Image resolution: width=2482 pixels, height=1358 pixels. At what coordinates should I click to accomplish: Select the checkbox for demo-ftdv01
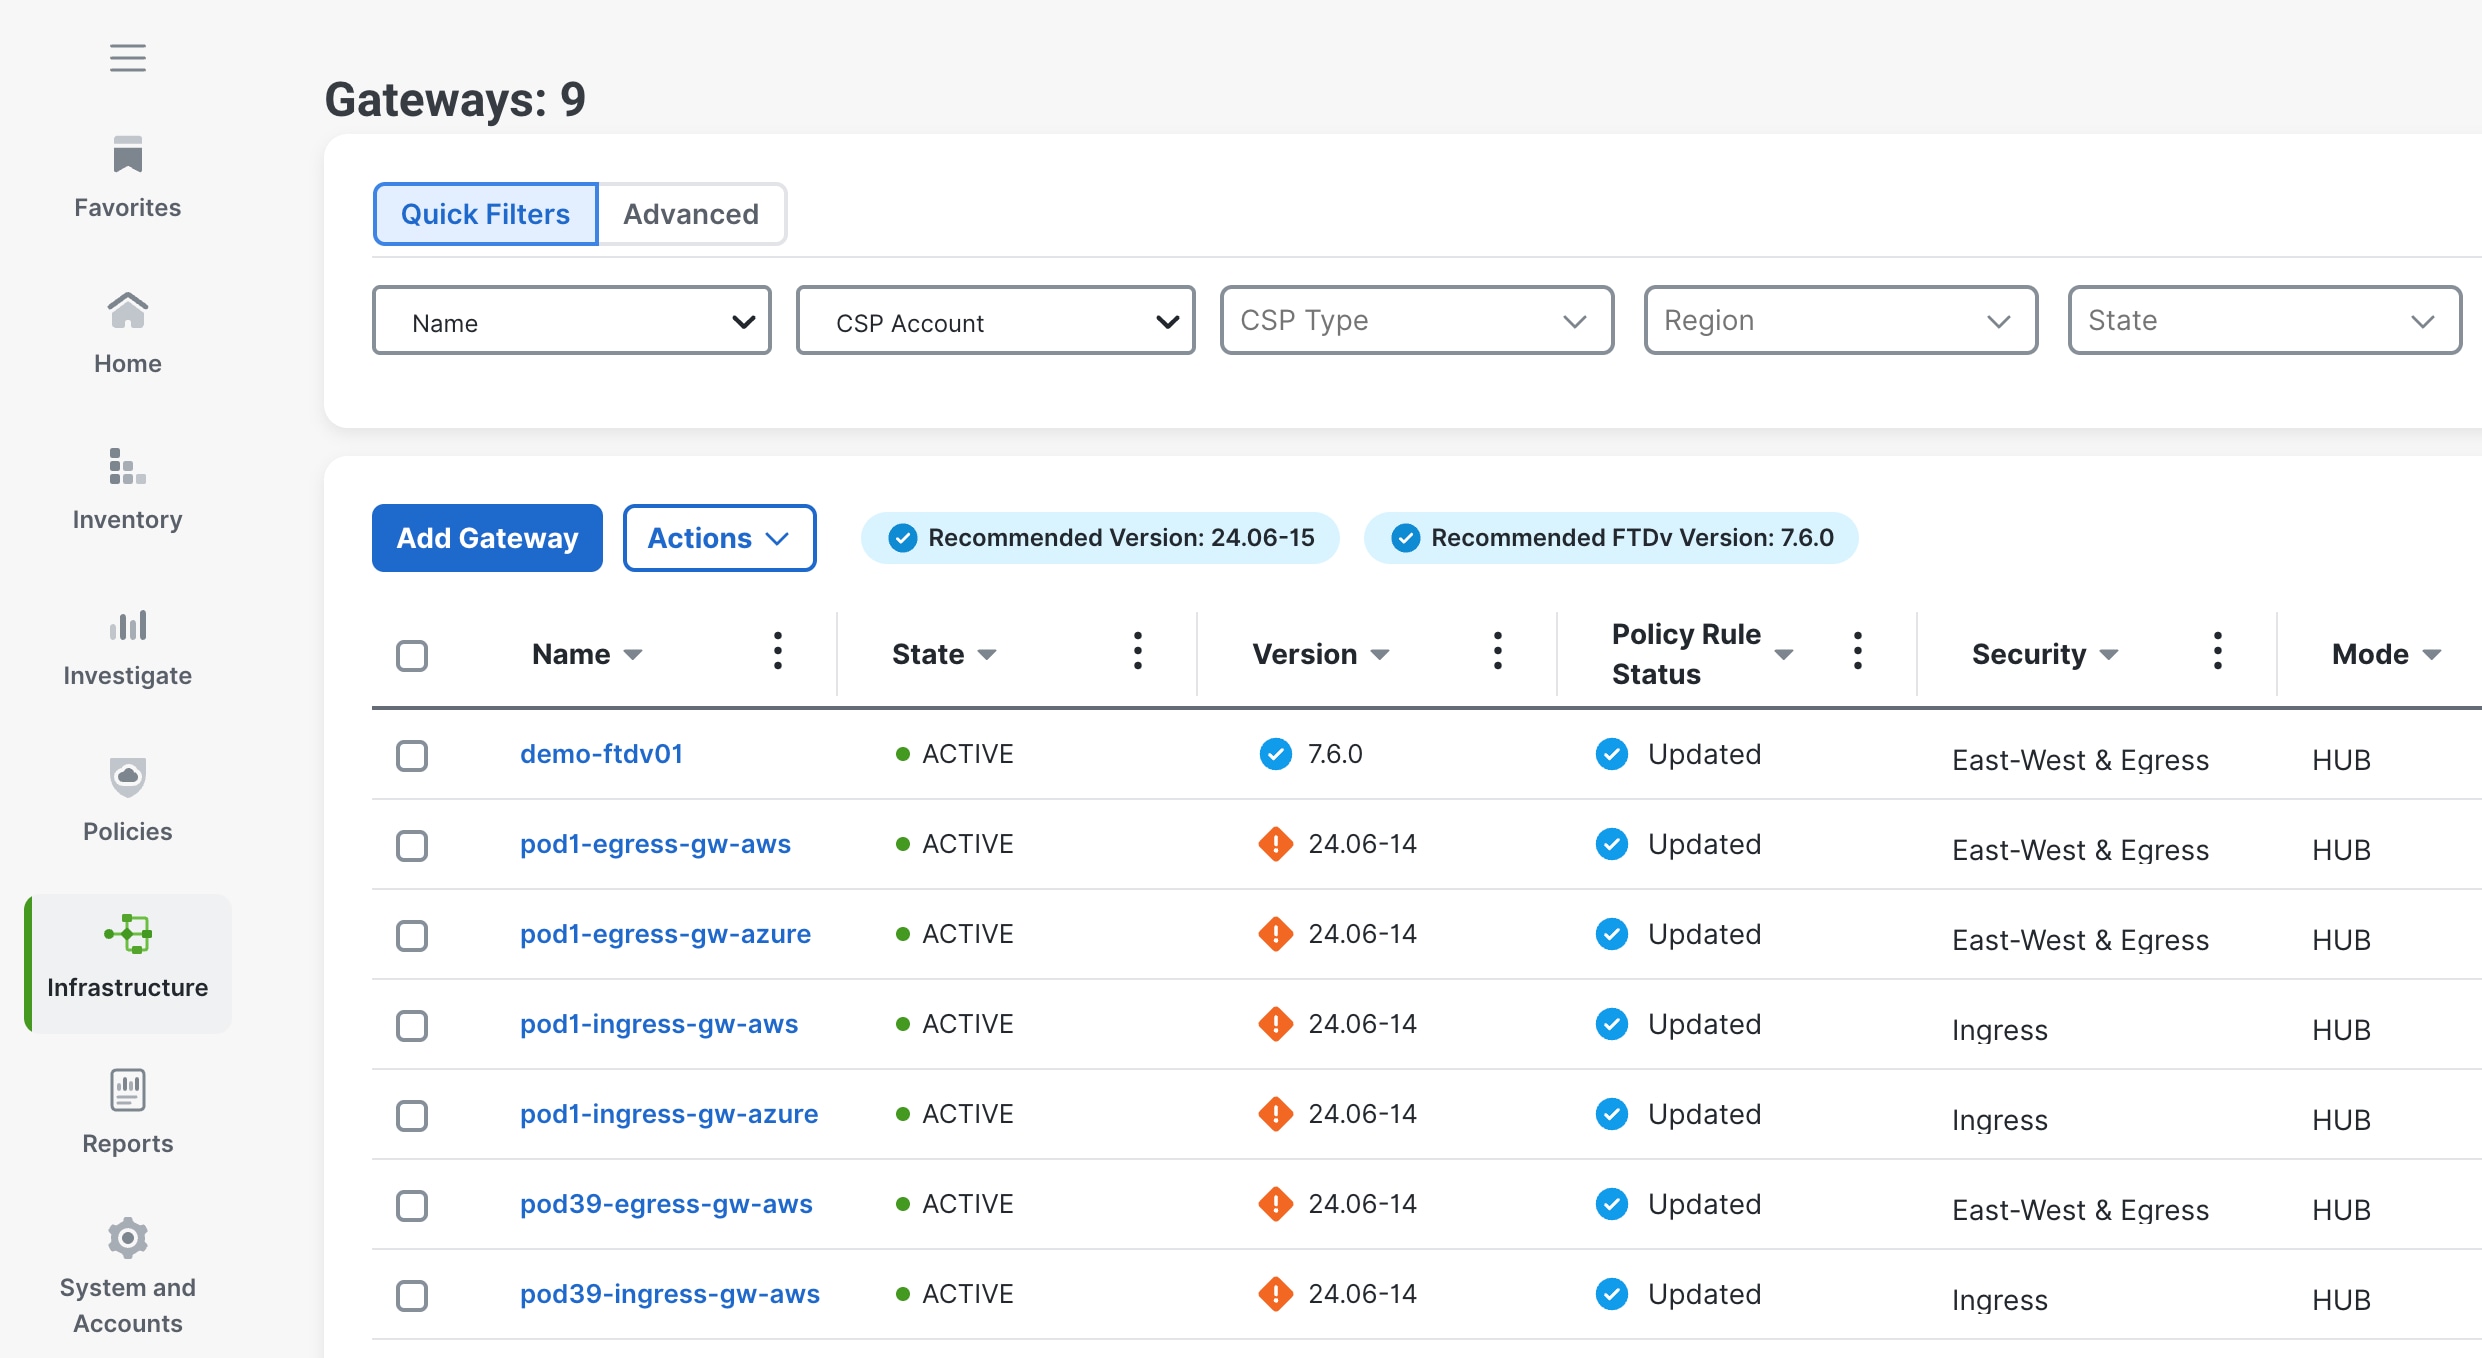412,756
